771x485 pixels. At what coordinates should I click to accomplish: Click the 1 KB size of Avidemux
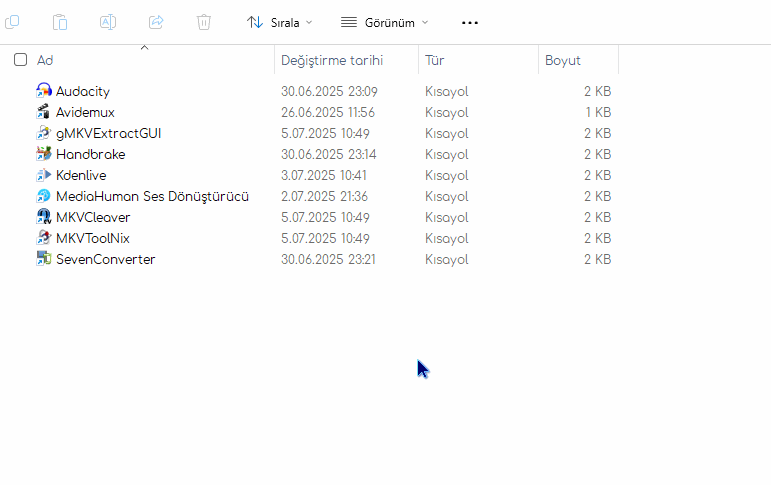tap(598, 112)
